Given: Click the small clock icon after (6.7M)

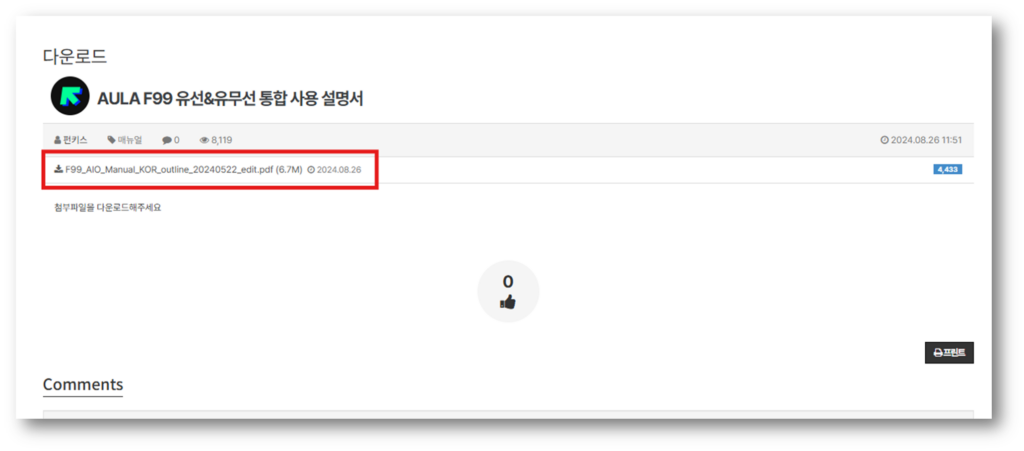Looking at the screenshot, I should coord(311,169).
